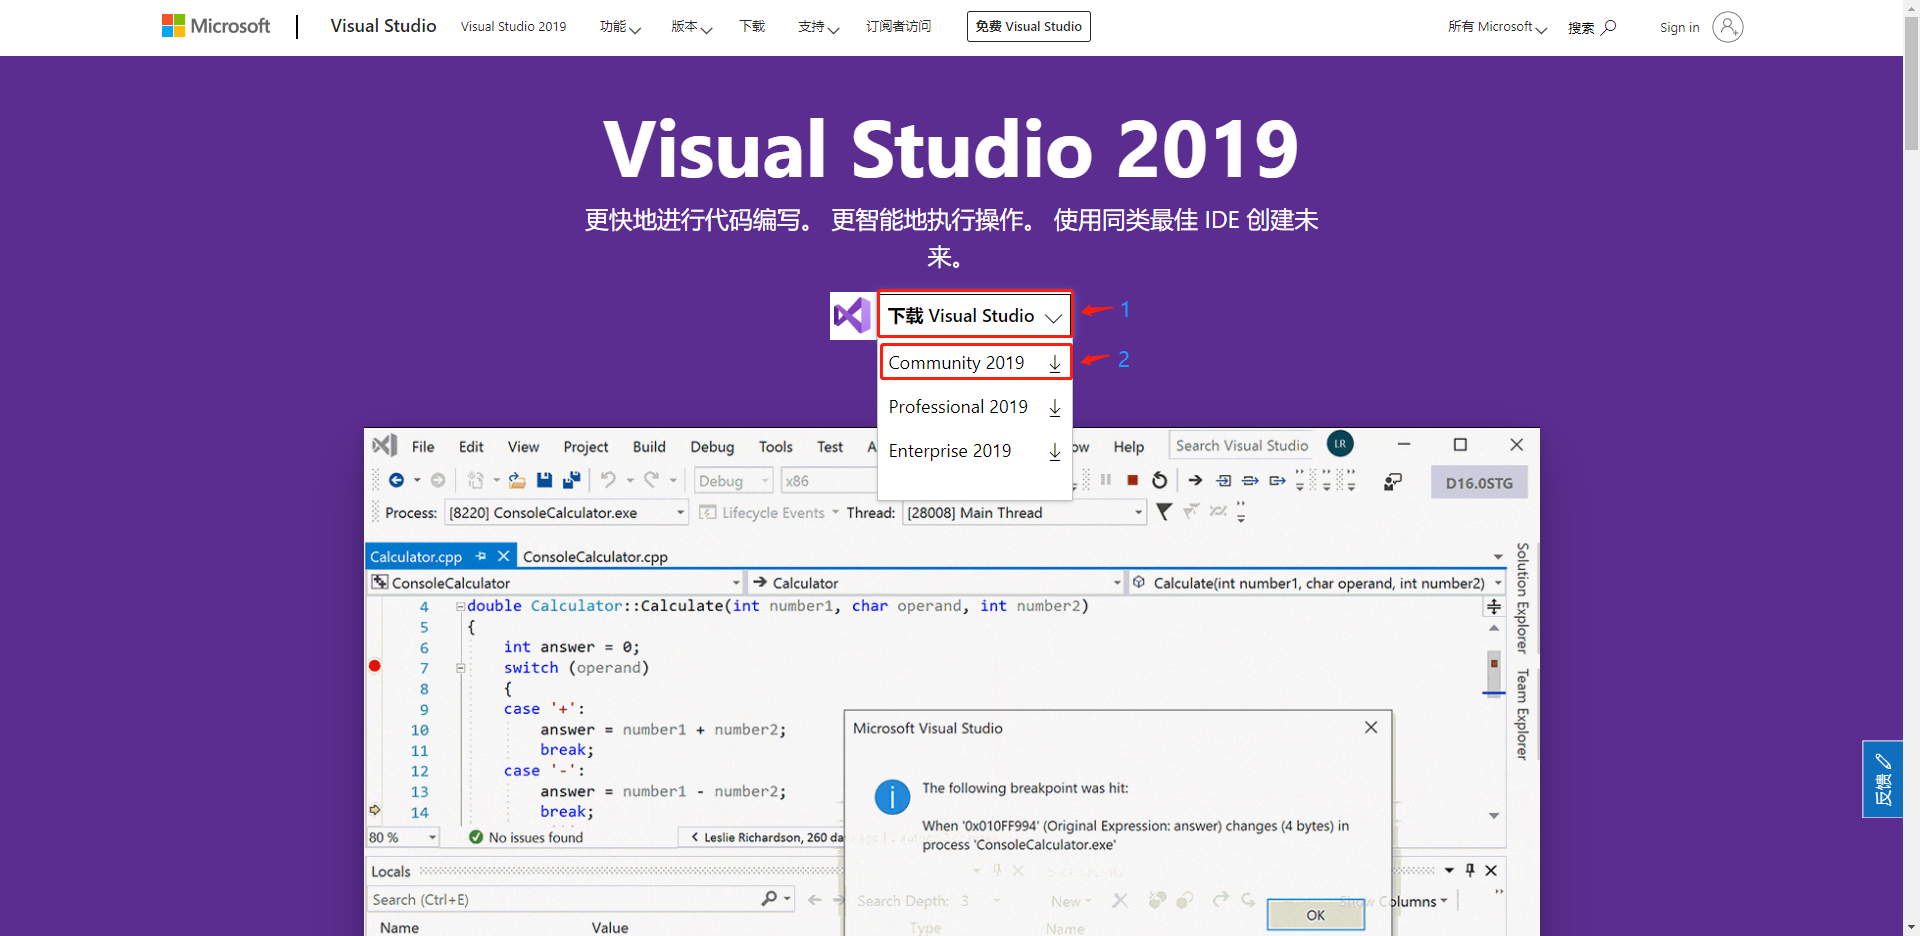Select Community 2019 download option

pos(974,362)
